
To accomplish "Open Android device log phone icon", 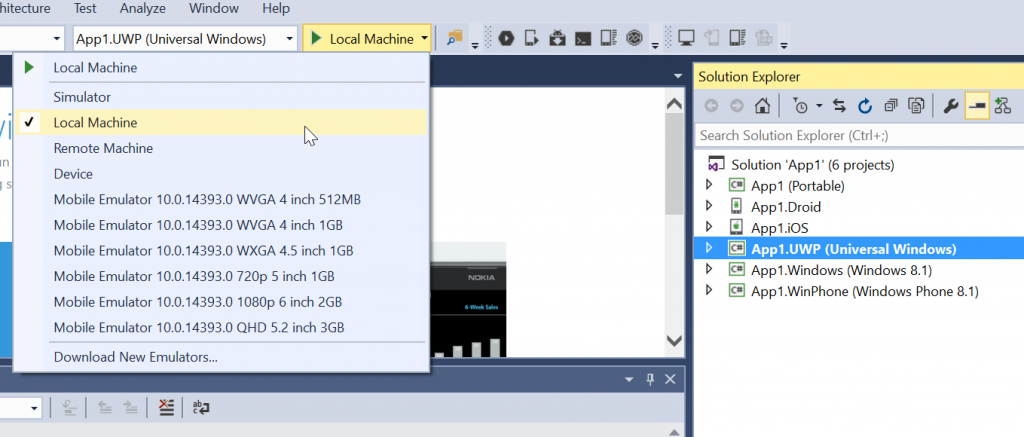I will (608, 39).
